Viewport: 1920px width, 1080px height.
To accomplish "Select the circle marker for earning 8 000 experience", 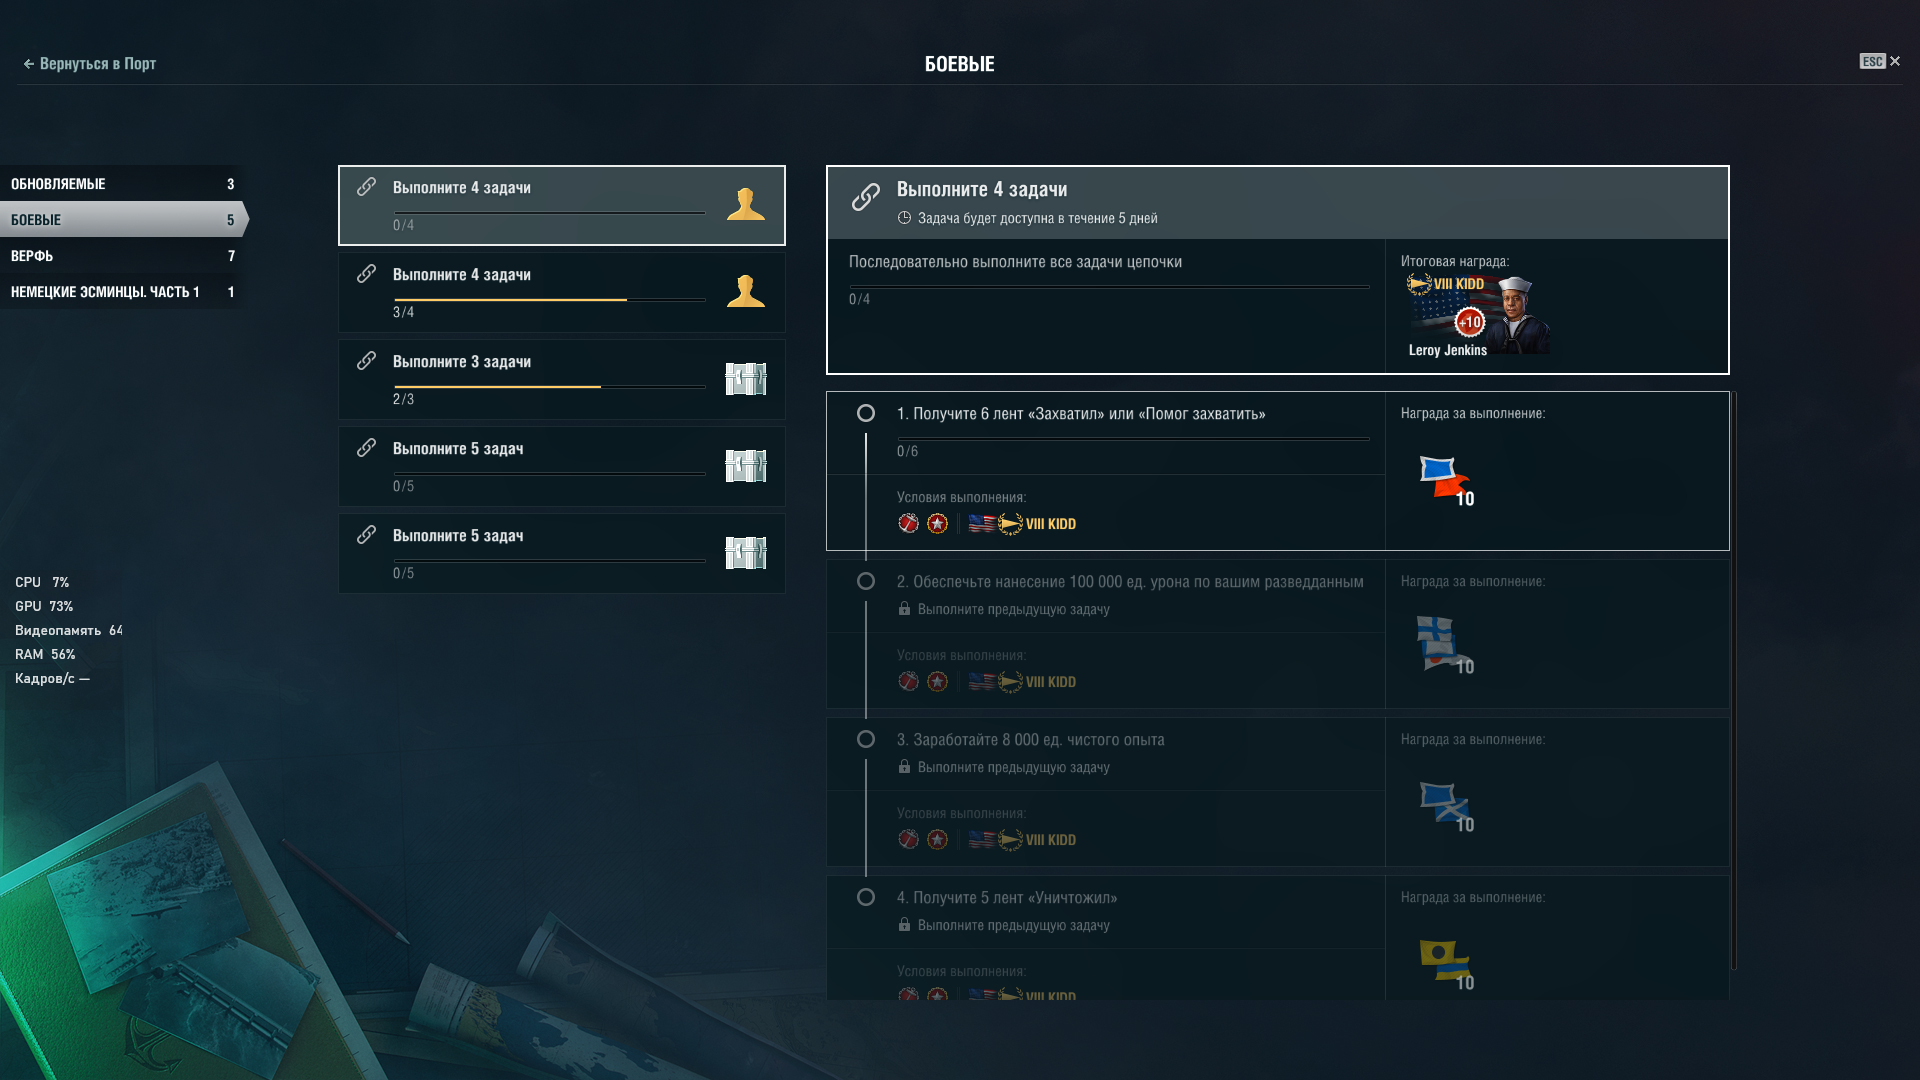I will [866, 739].
